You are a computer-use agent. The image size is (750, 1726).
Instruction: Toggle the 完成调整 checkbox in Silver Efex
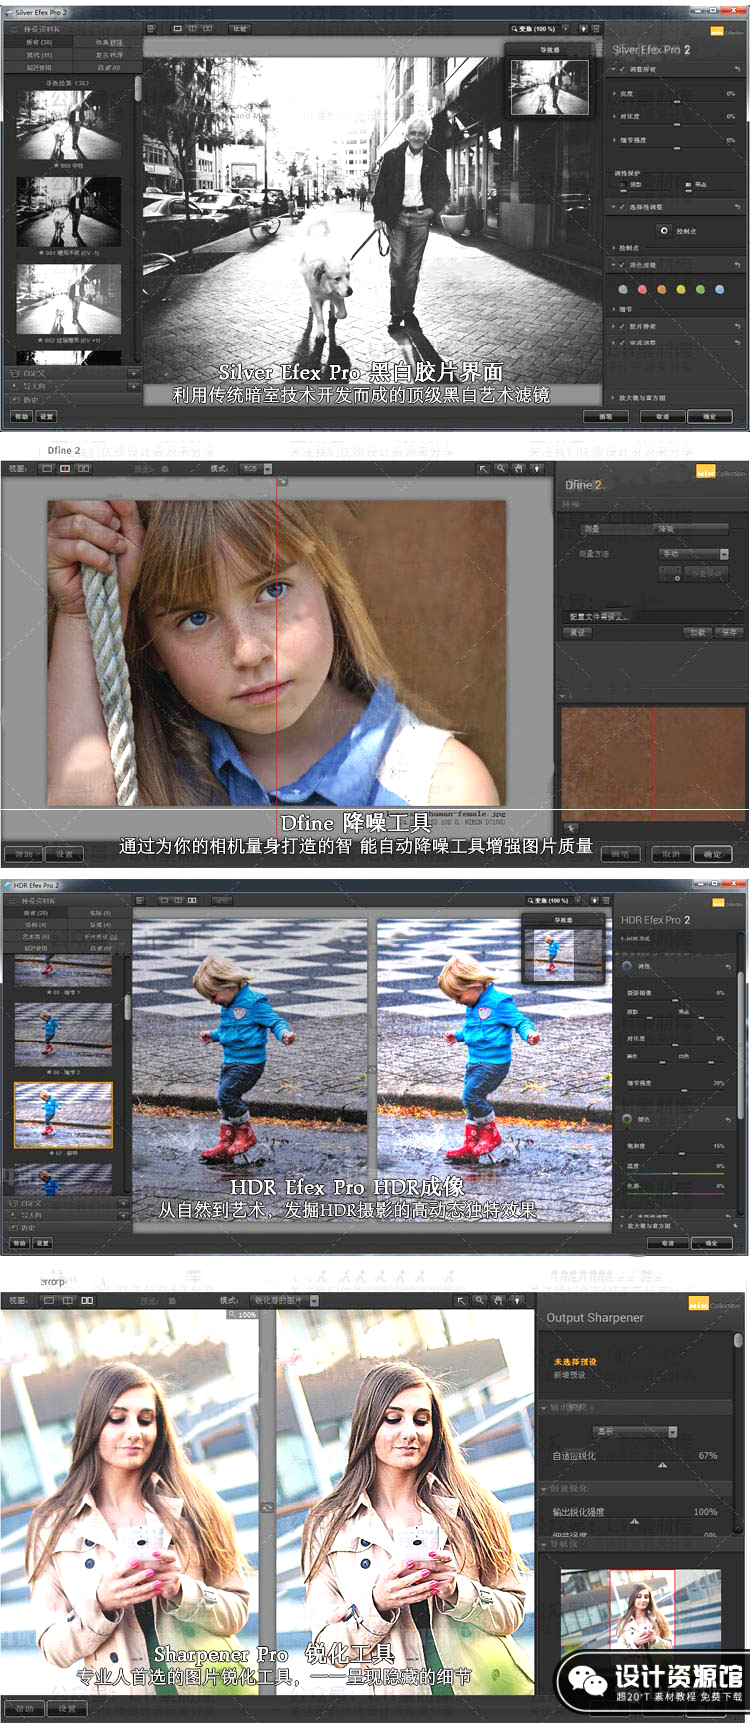pyautogui.click(x=622, y=343)
